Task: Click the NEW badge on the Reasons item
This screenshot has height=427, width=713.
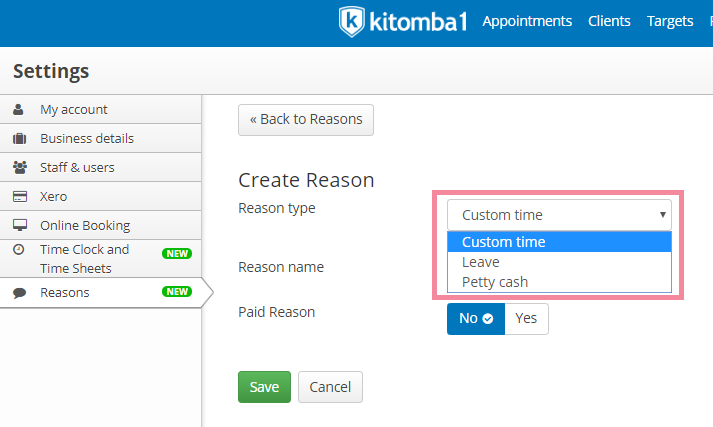Action: (x=177, y=291)
